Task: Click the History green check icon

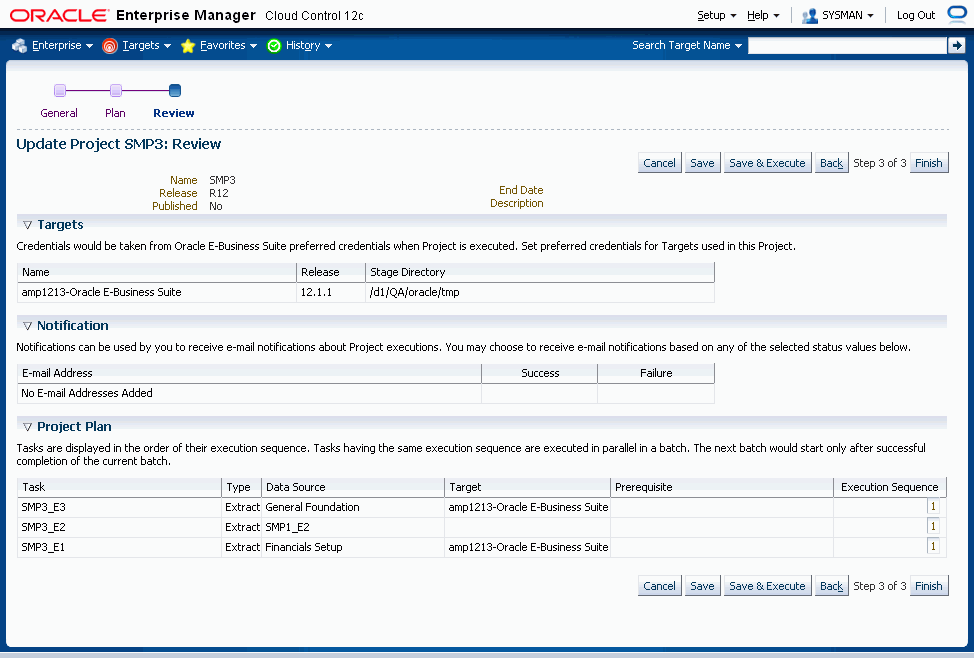Action: 274,46
